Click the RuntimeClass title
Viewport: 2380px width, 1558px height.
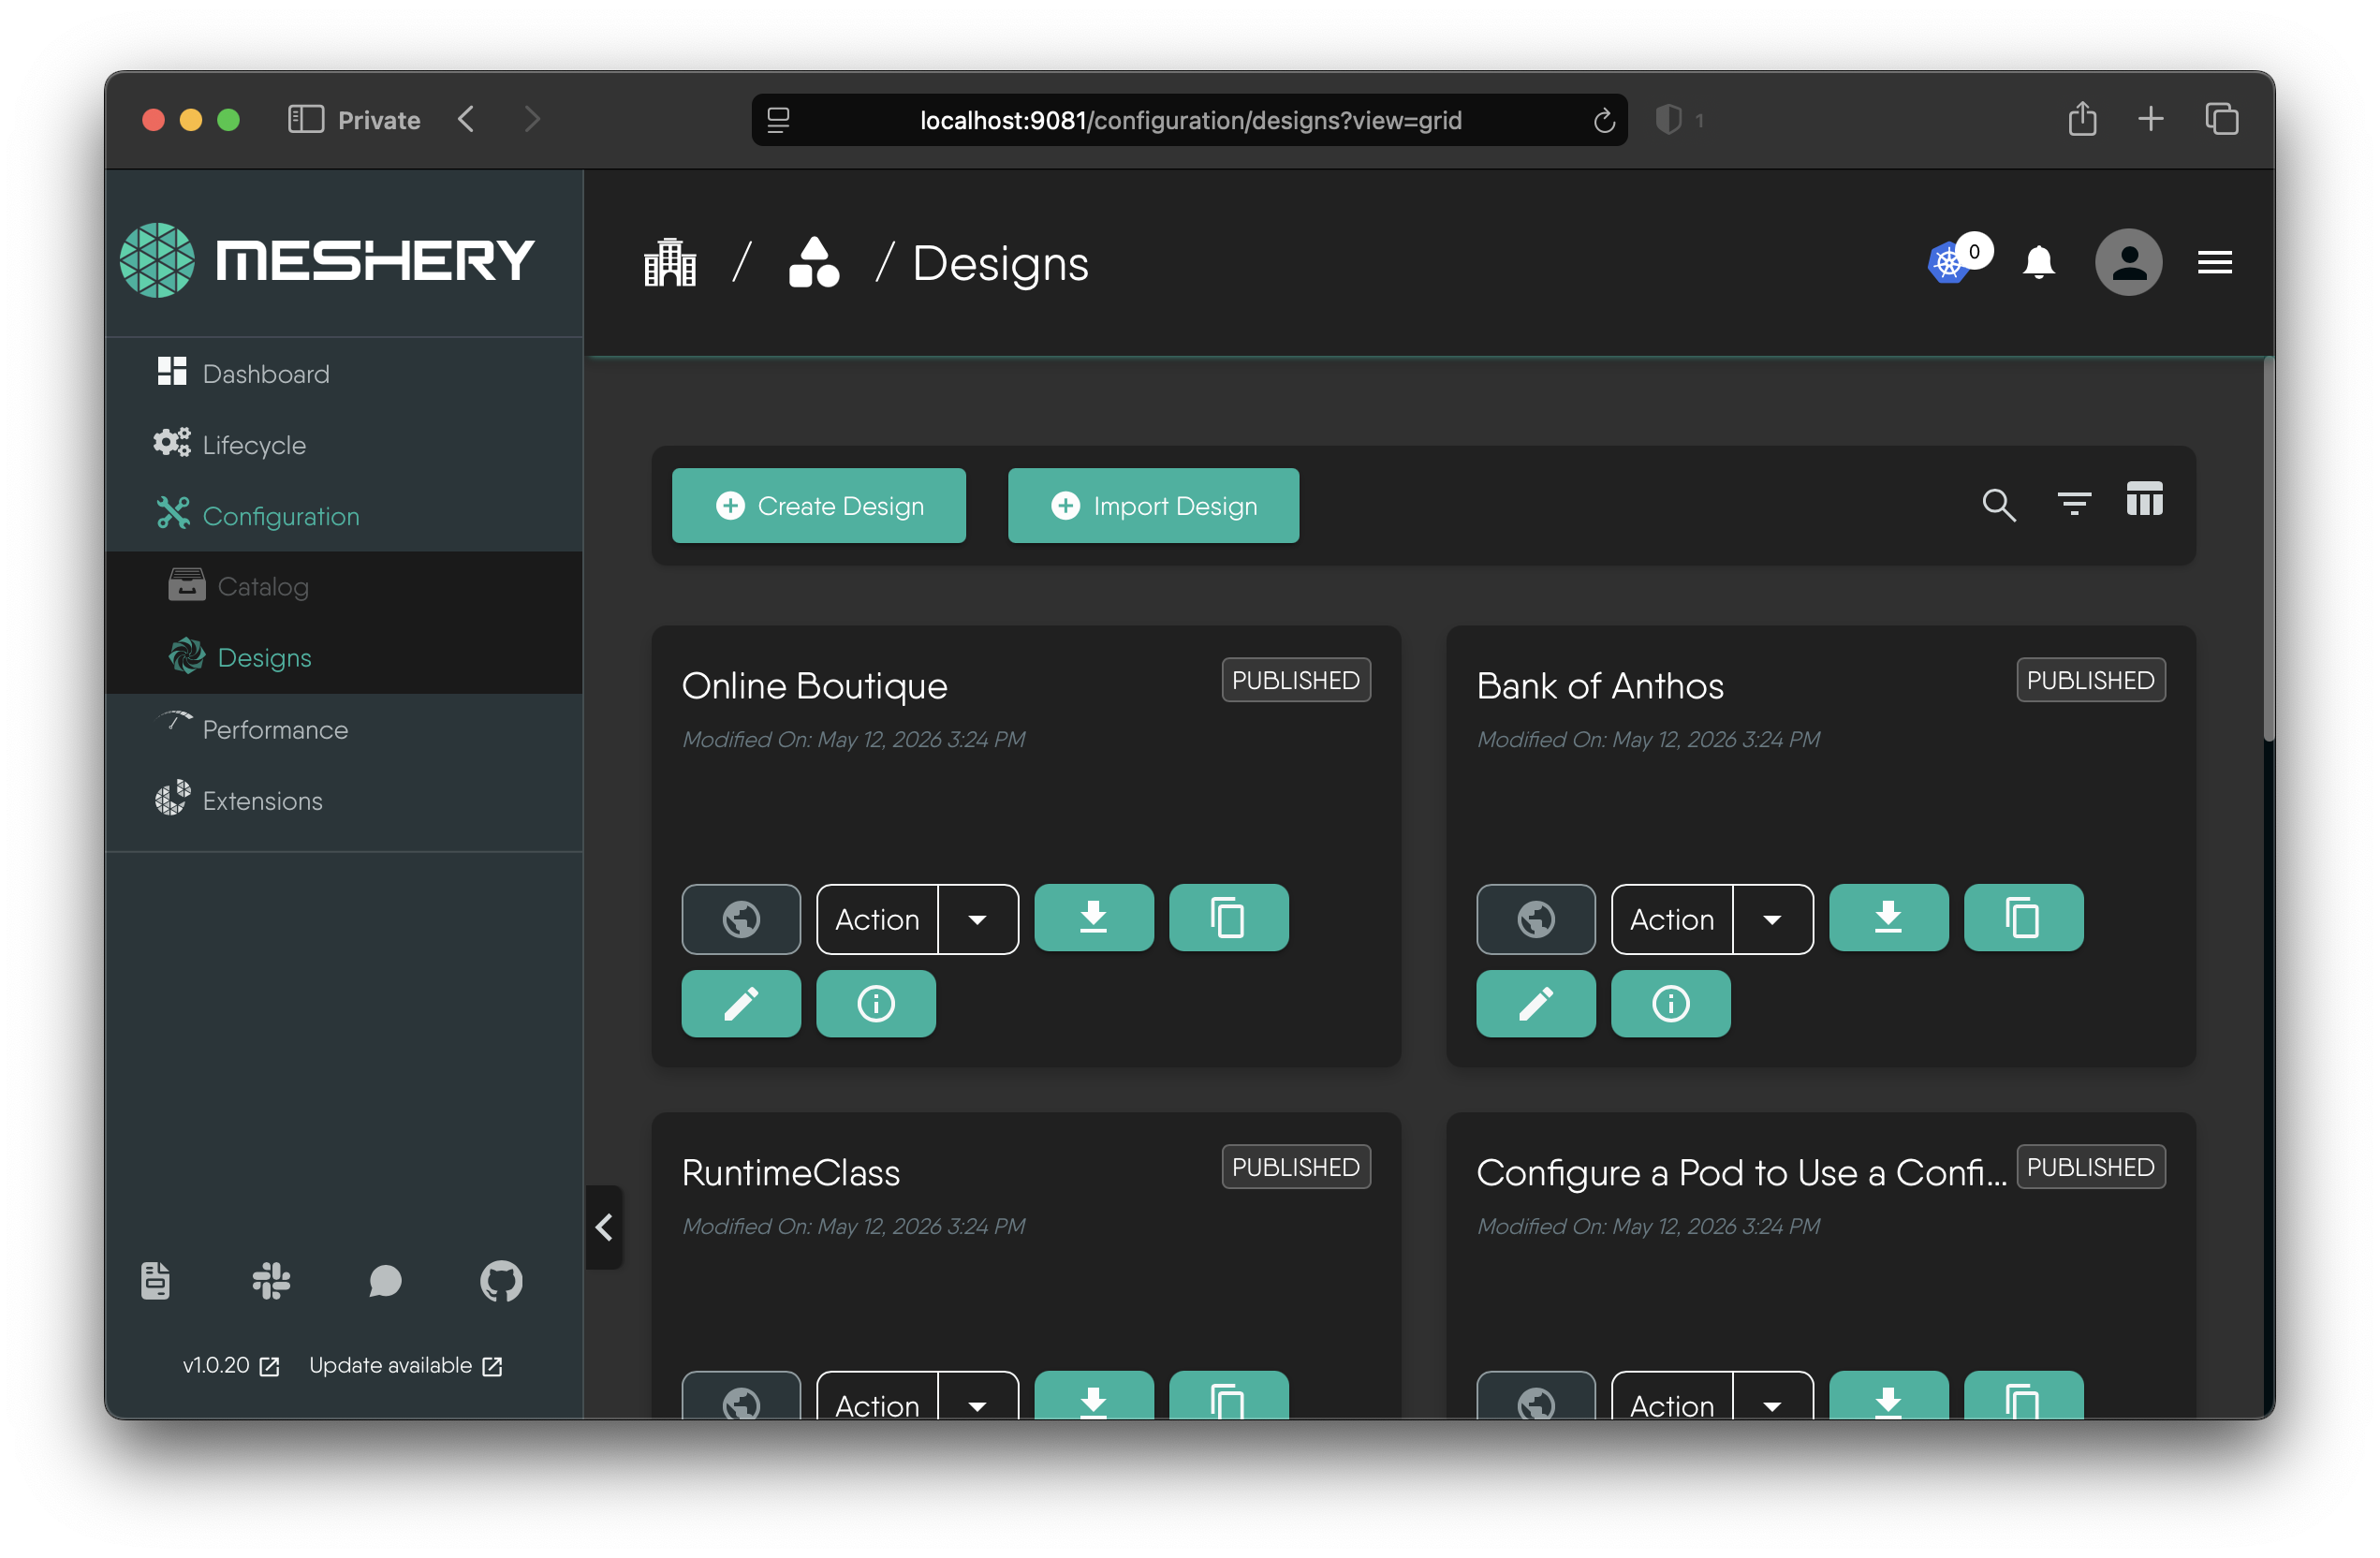point(790,1173)
